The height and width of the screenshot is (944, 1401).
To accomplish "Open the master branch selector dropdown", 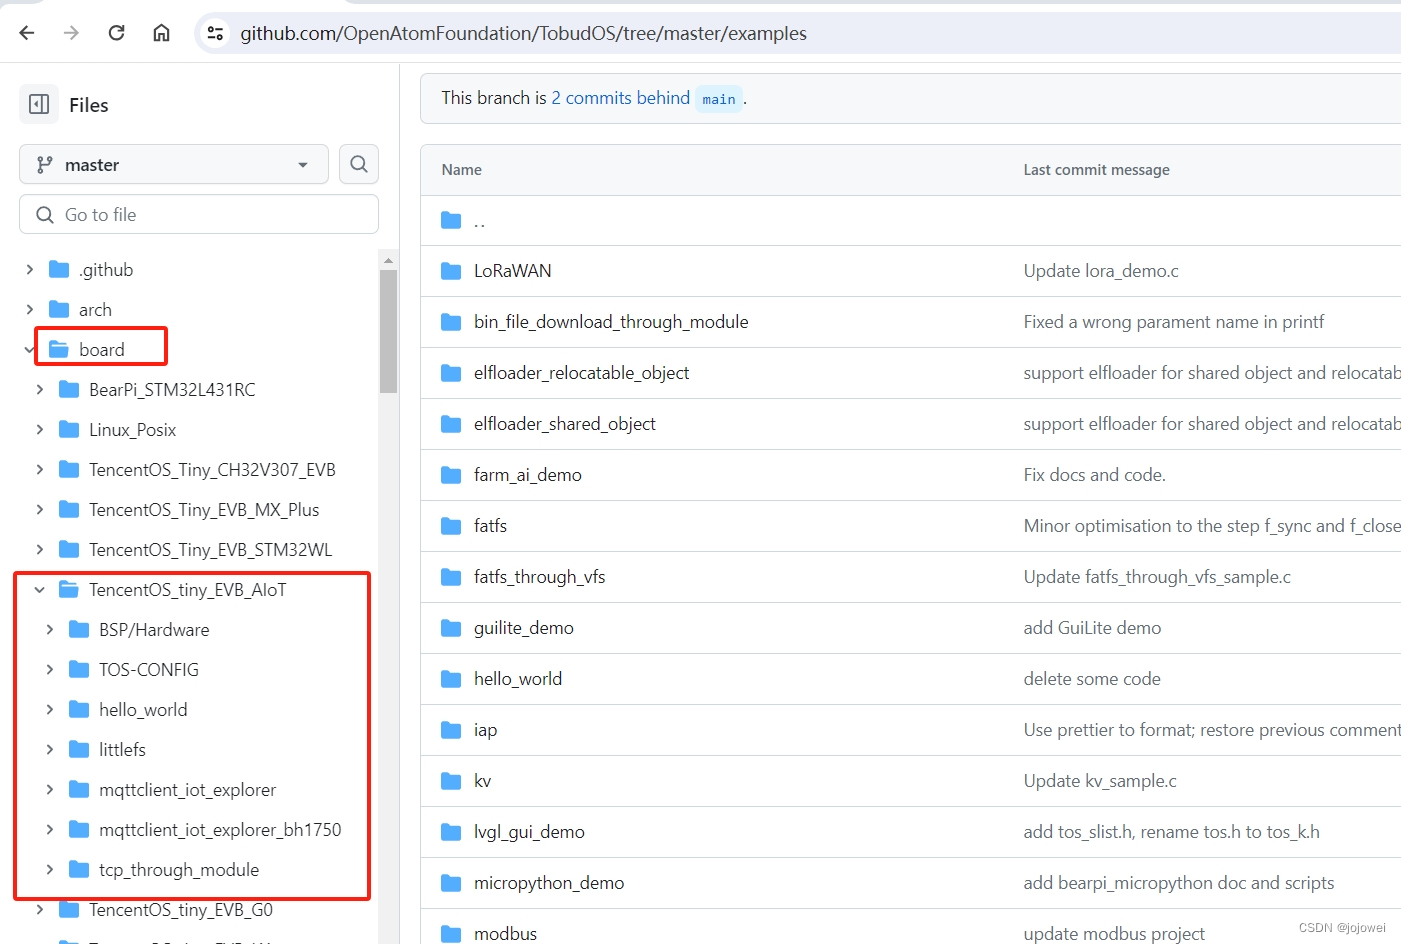I will 174,164.
